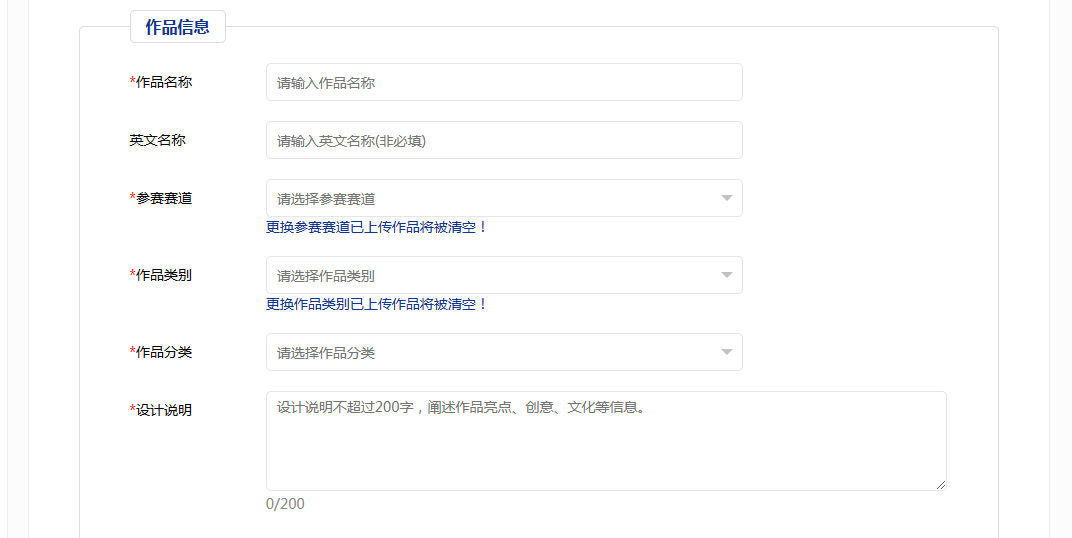The width and height of the screenshot is (1072, 538).
Task: Click the 更换作品类别 warning text
Action: coord(376,304)
